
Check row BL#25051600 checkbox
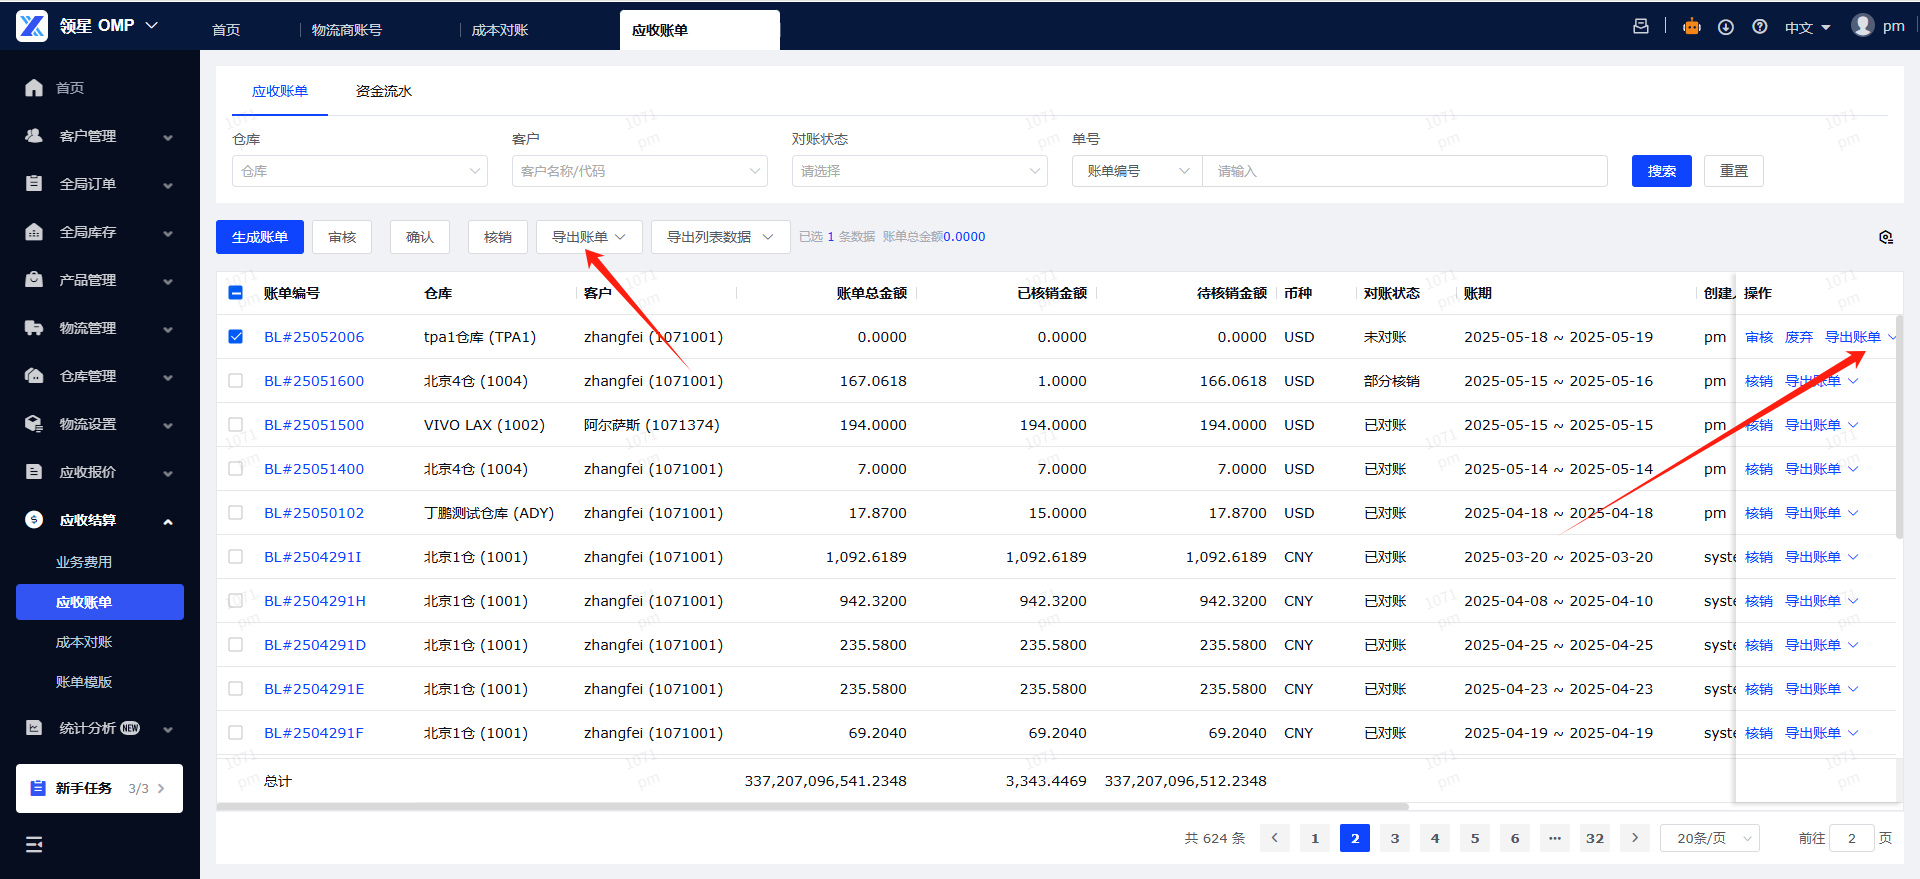pos(236,381)
